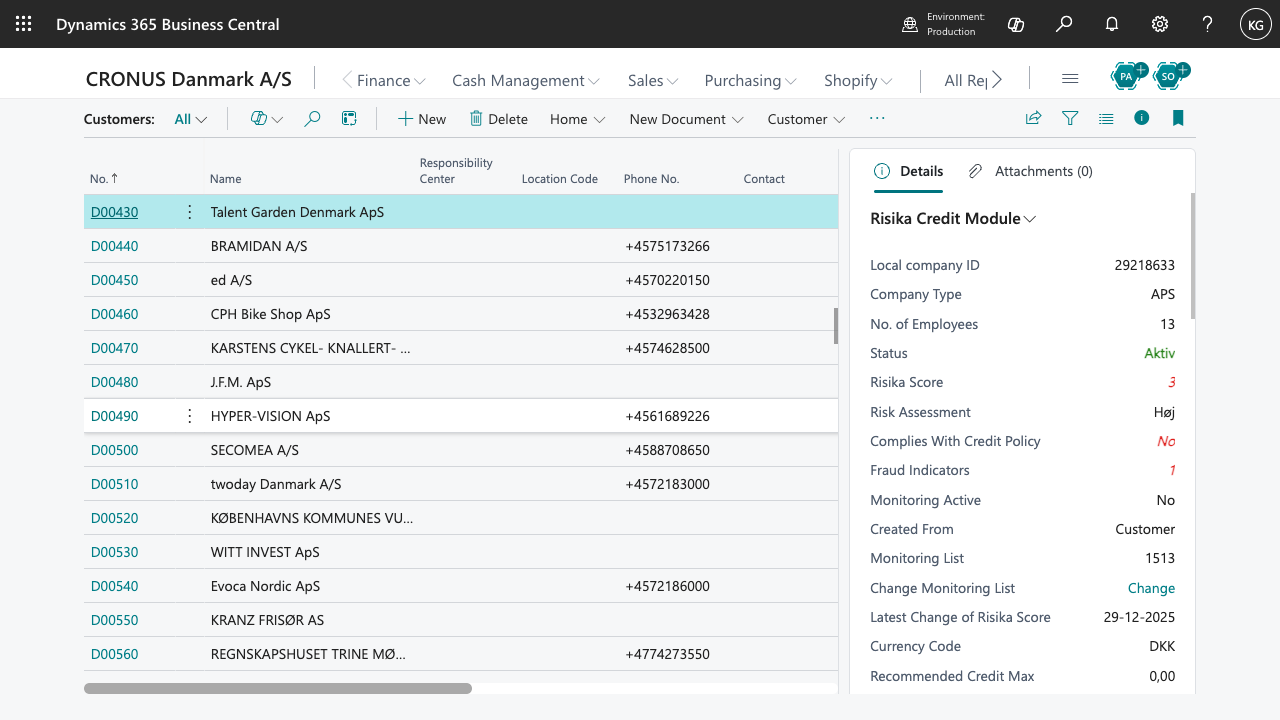This screenshot has height=720, width=1280.
Task: Expand the Purchasing menu
Action: pyautogui.click(x=750, y=80)
